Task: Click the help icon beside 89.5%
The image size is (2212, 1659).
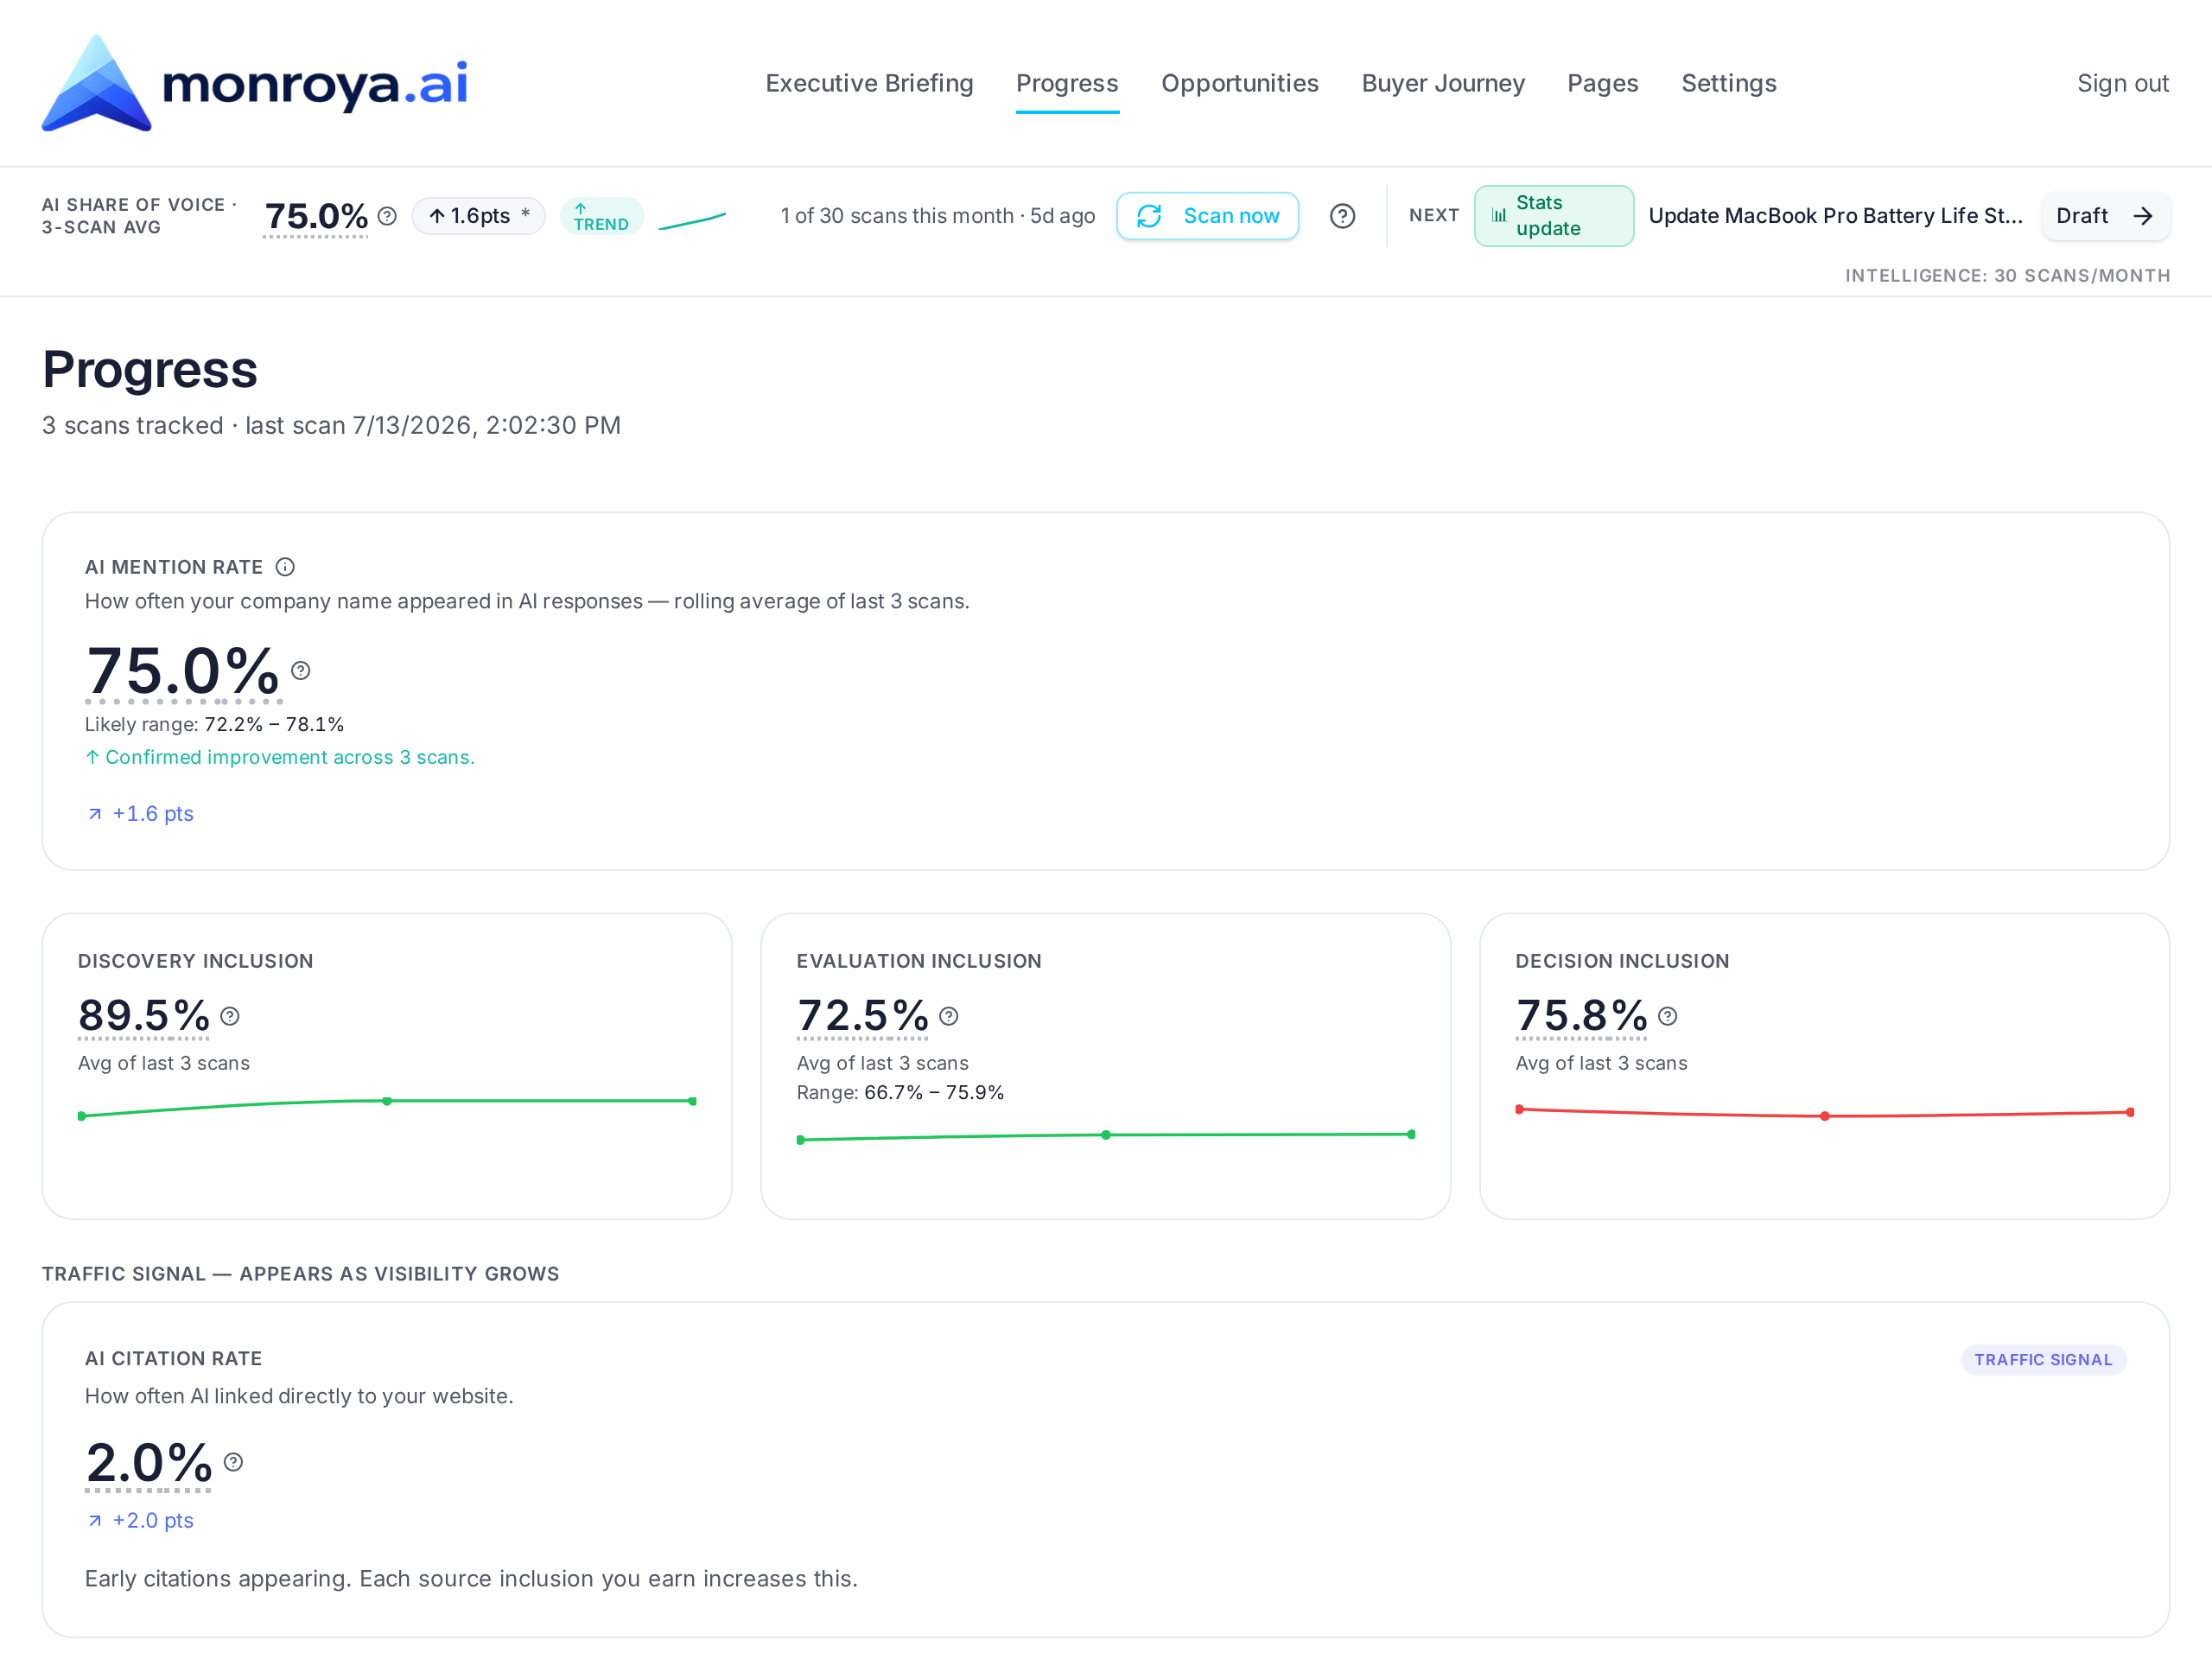Action: (x=230, y=1016)
